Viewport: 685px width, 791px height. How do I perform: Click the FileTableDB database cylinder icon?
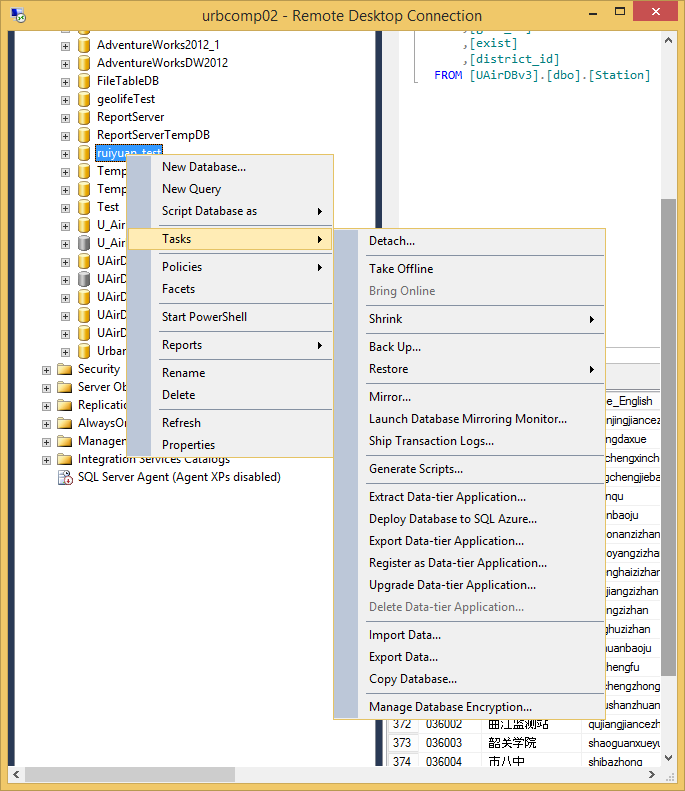coord(84,81)
